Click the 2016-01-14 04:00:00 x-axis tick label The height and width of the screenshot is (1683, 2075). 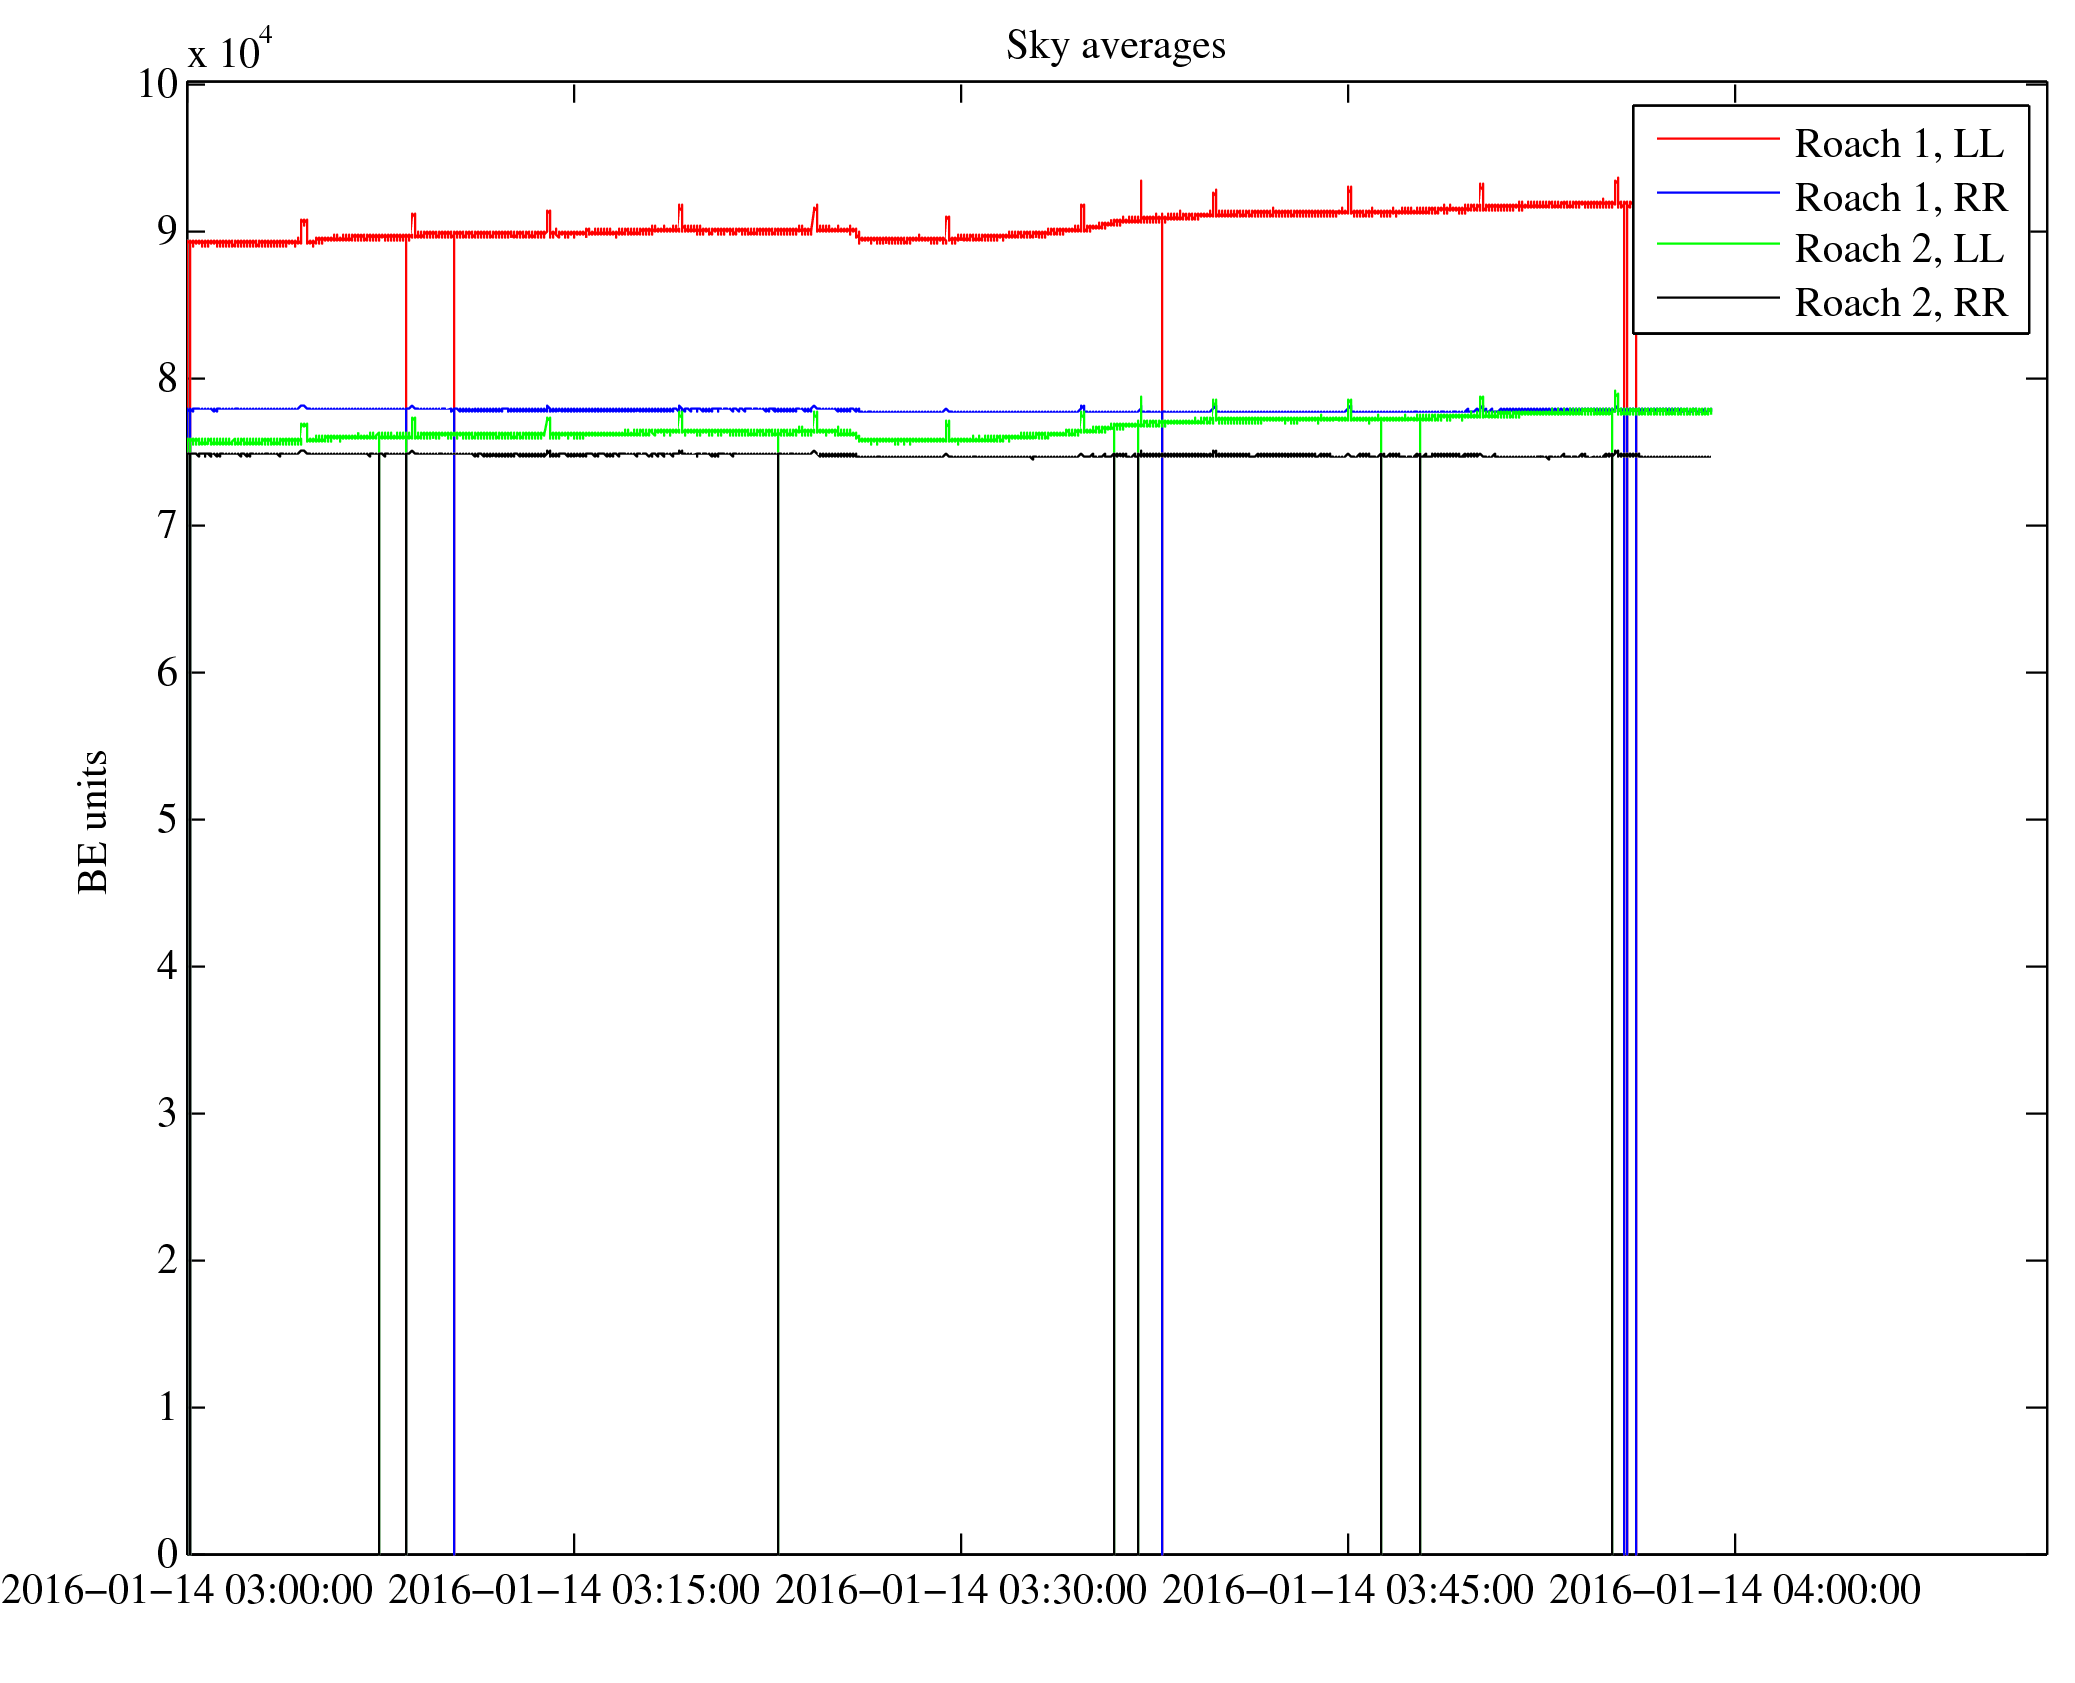point(1734,1590)
